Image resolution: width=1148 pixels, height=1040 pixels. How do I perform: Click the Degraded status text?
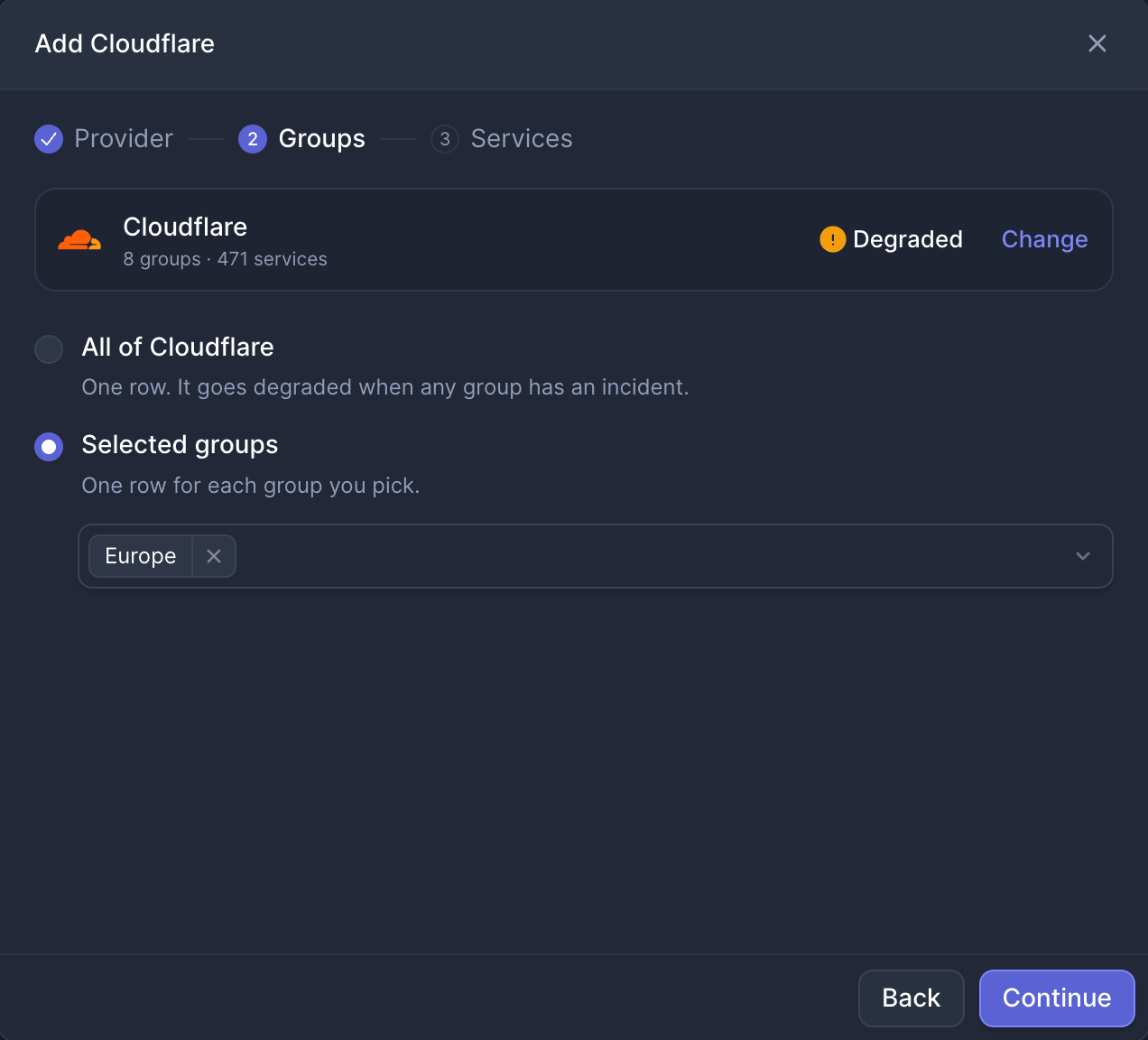907,239
